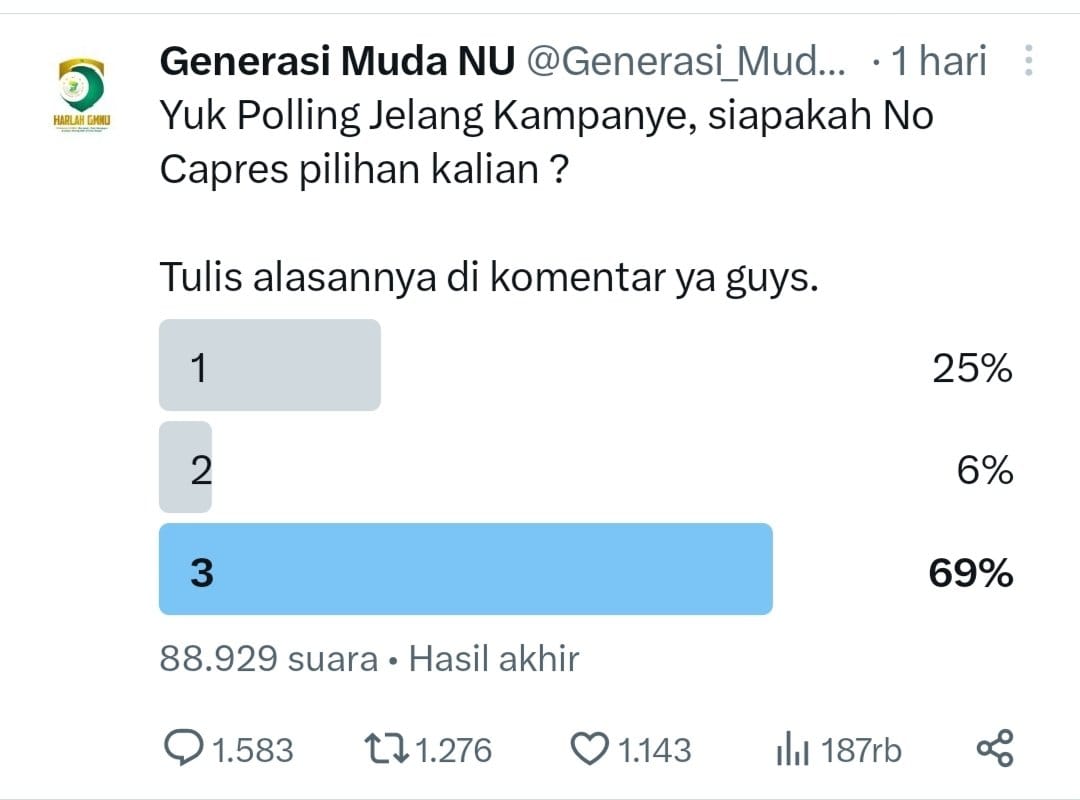The width and height of the screenshot is (1080, 800).
Task: Select poll option 1 bar
Action: click(x=270, y=365)
